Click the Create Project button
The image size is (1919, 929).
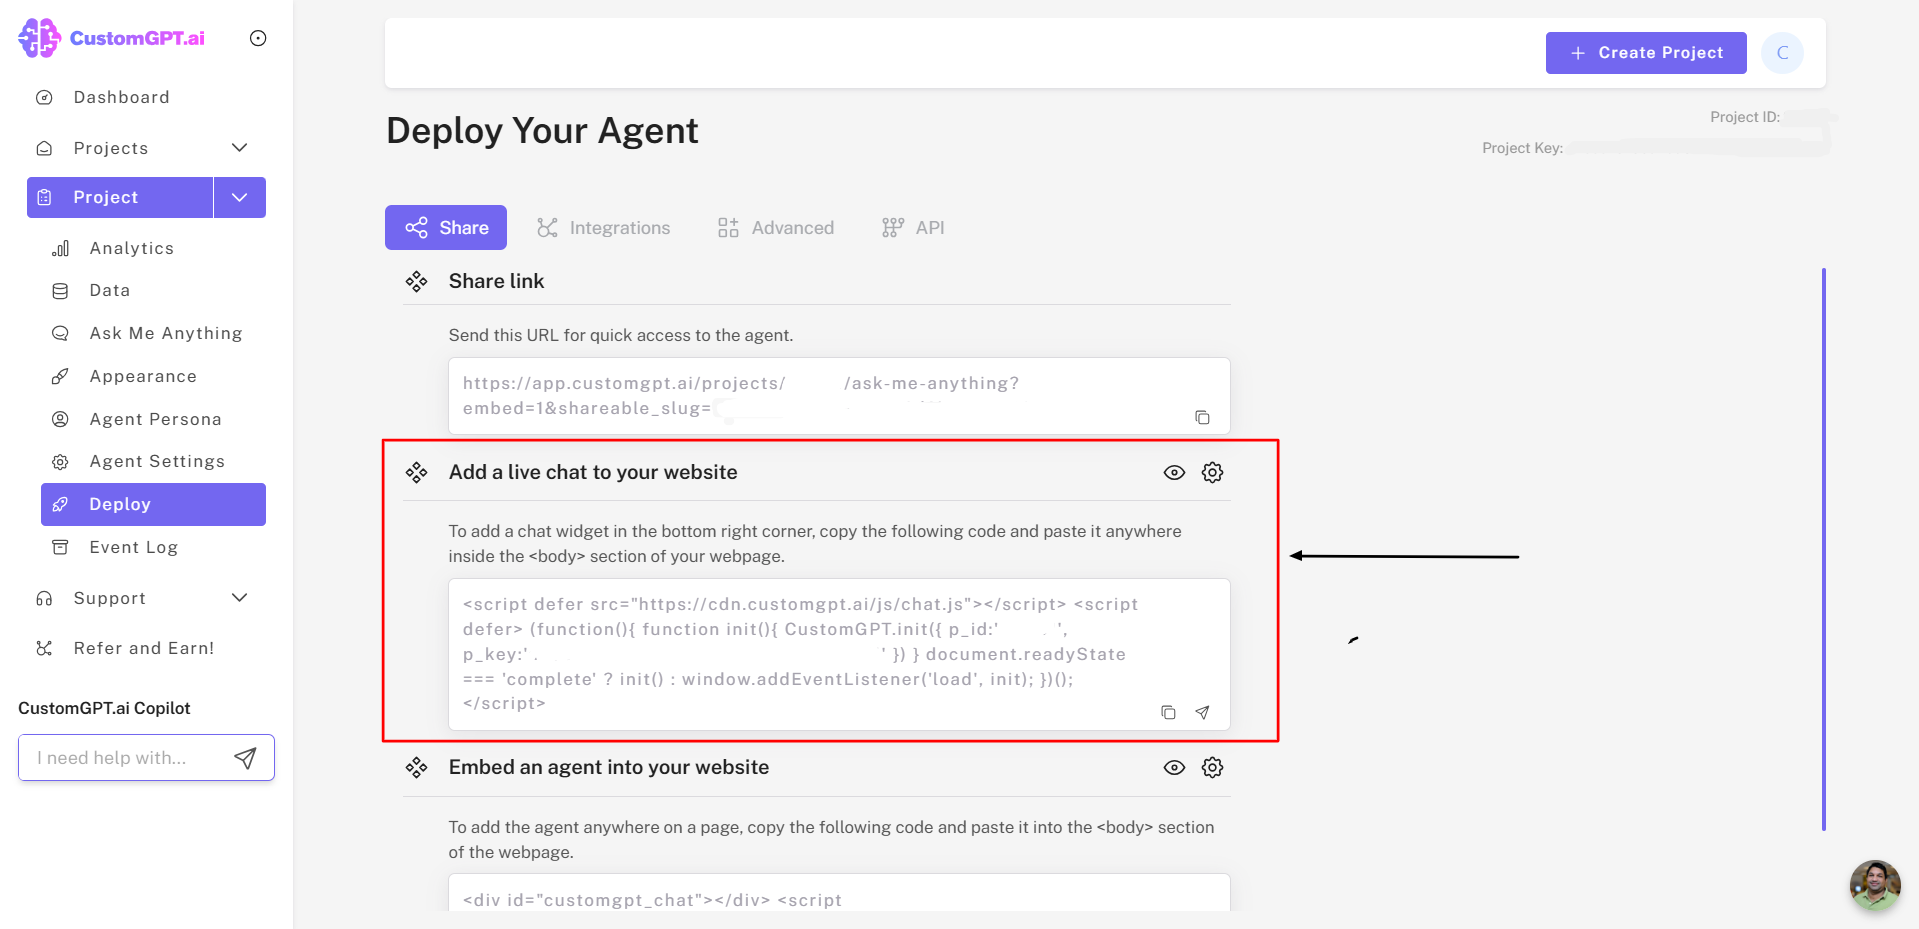(1646, 53)
